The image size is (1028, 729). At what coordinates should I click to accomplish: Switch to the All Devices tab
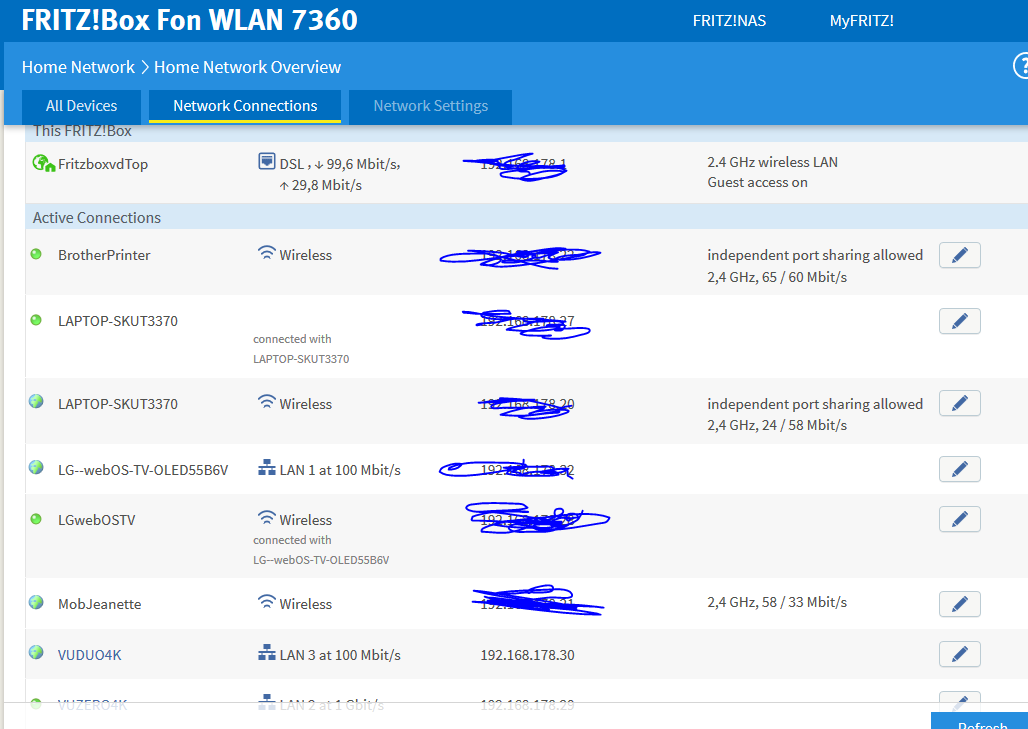click(81, 106)
